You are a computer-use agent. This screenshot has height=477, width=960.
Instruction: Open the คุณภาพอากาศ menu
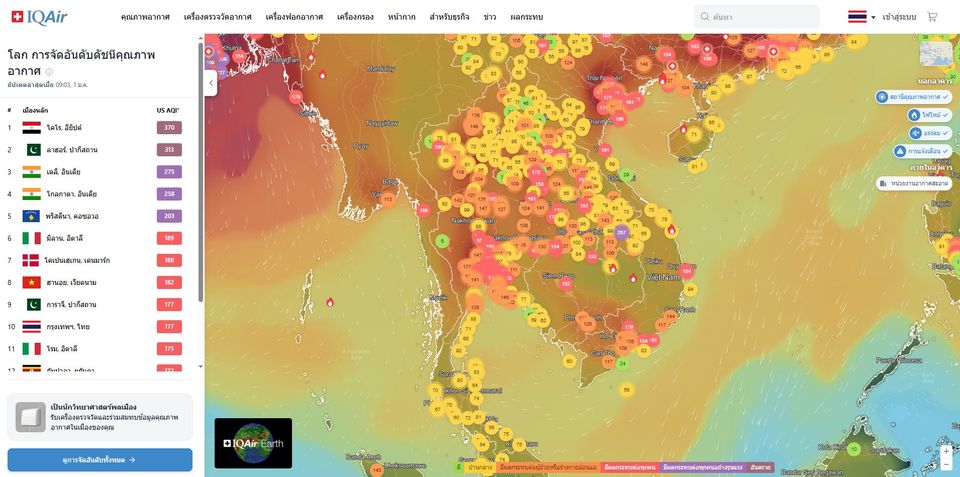pyautogui.click(x=144, y=17)
